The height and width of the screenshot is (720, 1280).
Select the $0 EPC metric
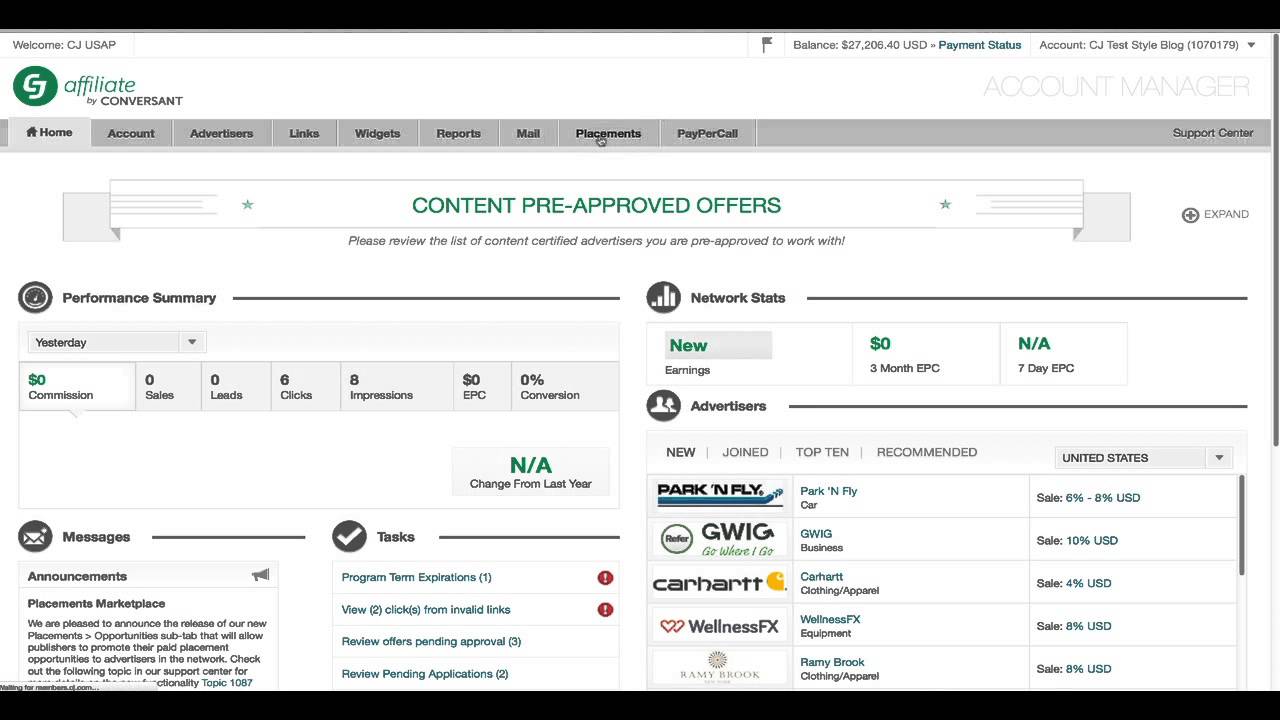point(482,387)
